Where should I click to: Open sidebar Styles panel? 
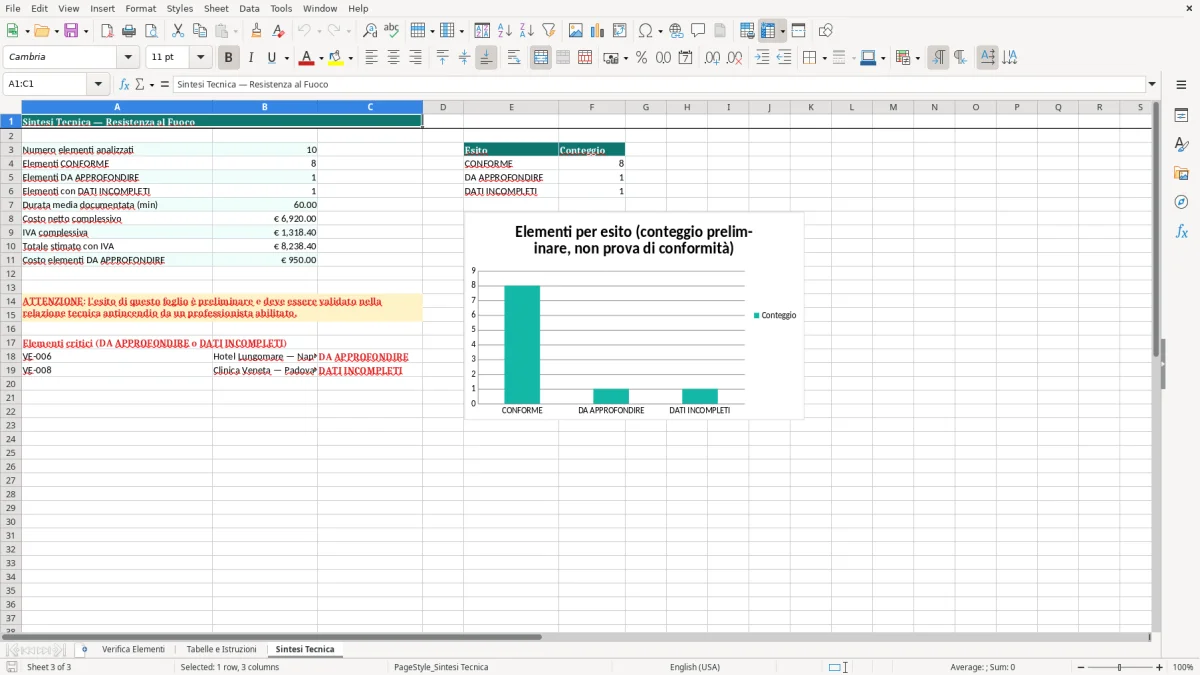(x=1181, y=144)
